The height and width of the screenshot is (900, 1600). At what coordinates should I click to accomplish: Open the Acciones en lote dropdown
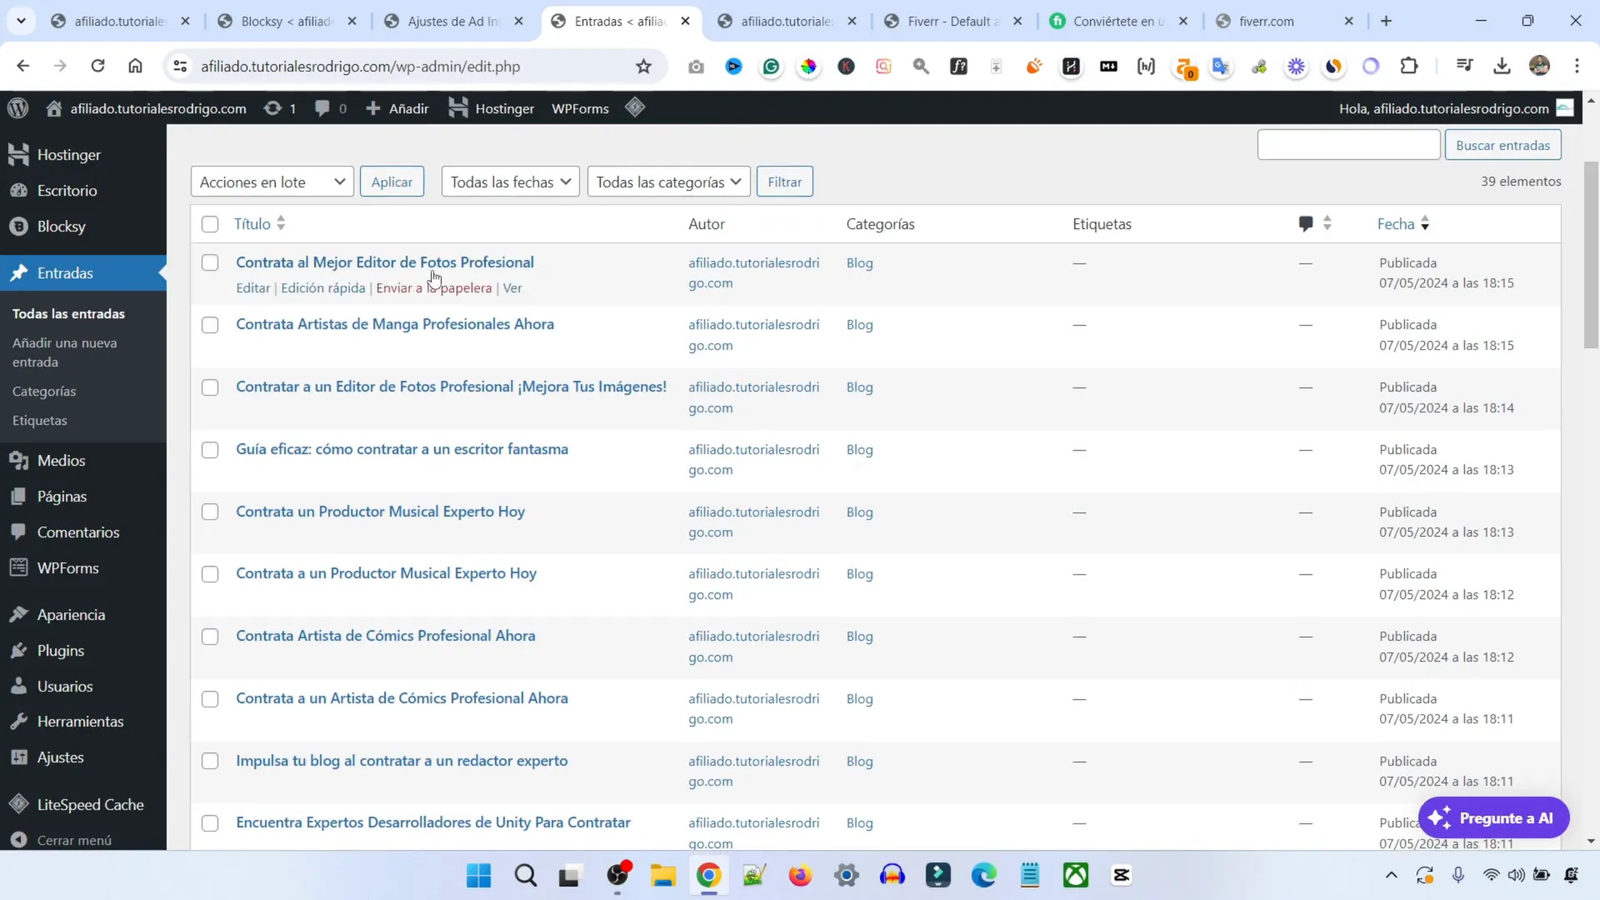[x=271, y=181]
